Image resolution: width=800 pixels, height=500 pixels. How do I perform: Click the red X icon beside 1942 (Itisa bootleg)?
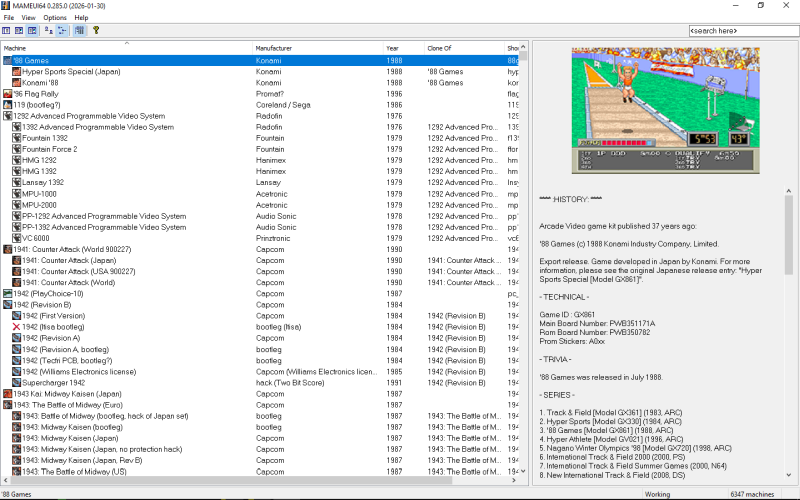click(x=17, y=327)
